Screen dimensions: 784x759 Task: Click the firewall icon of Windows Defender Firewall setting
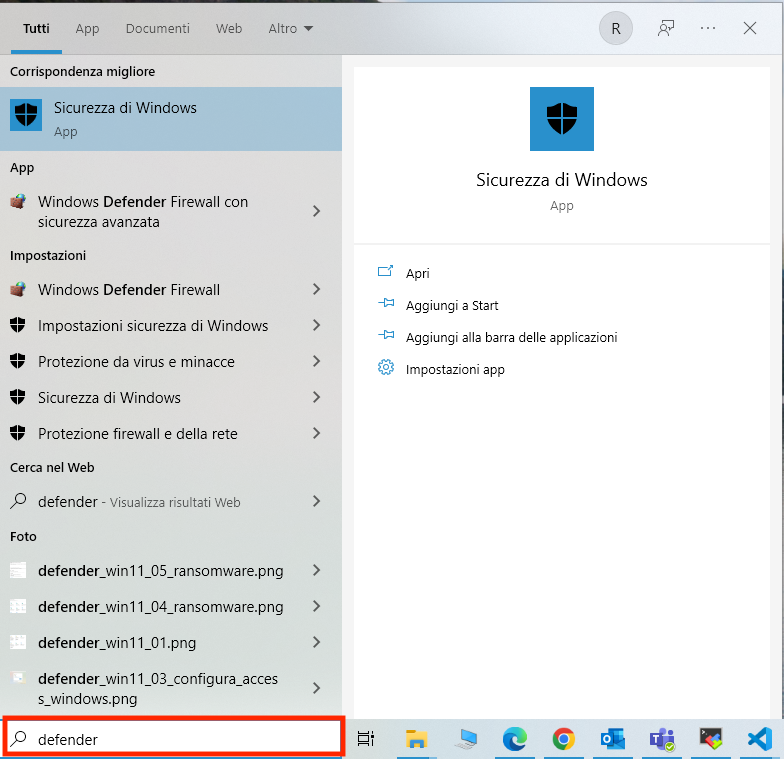(x=18, y=289)
